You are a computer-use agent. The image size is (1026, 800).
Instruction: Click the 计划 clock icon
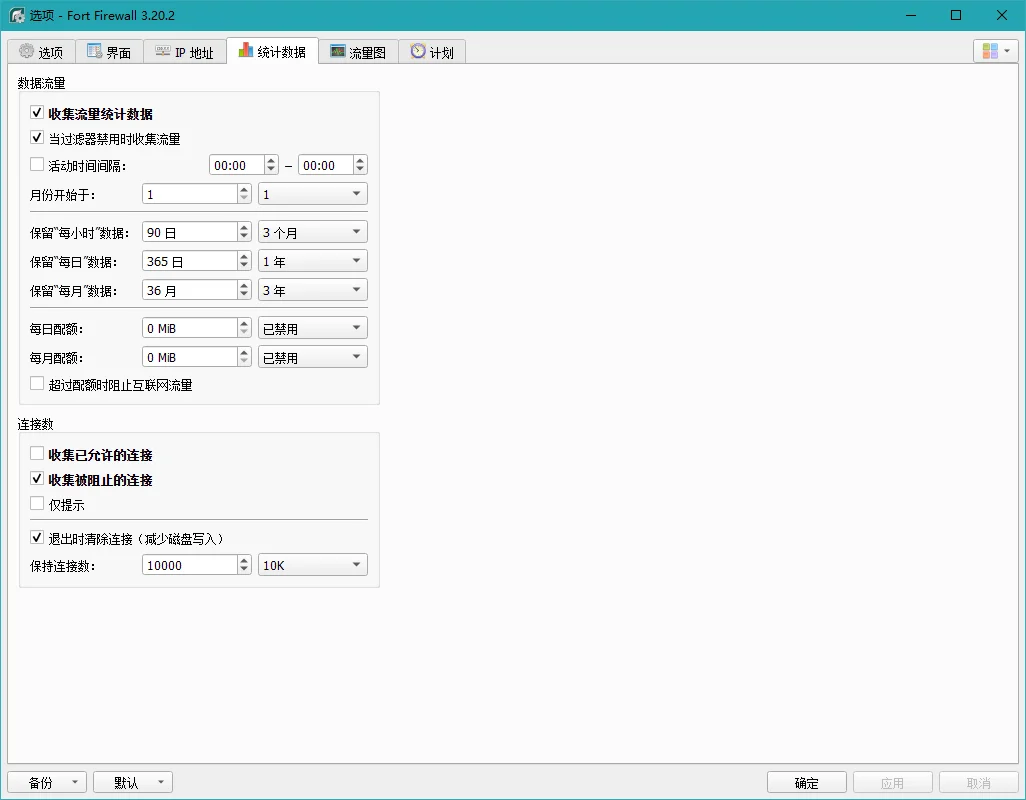(x=418, y=51)
